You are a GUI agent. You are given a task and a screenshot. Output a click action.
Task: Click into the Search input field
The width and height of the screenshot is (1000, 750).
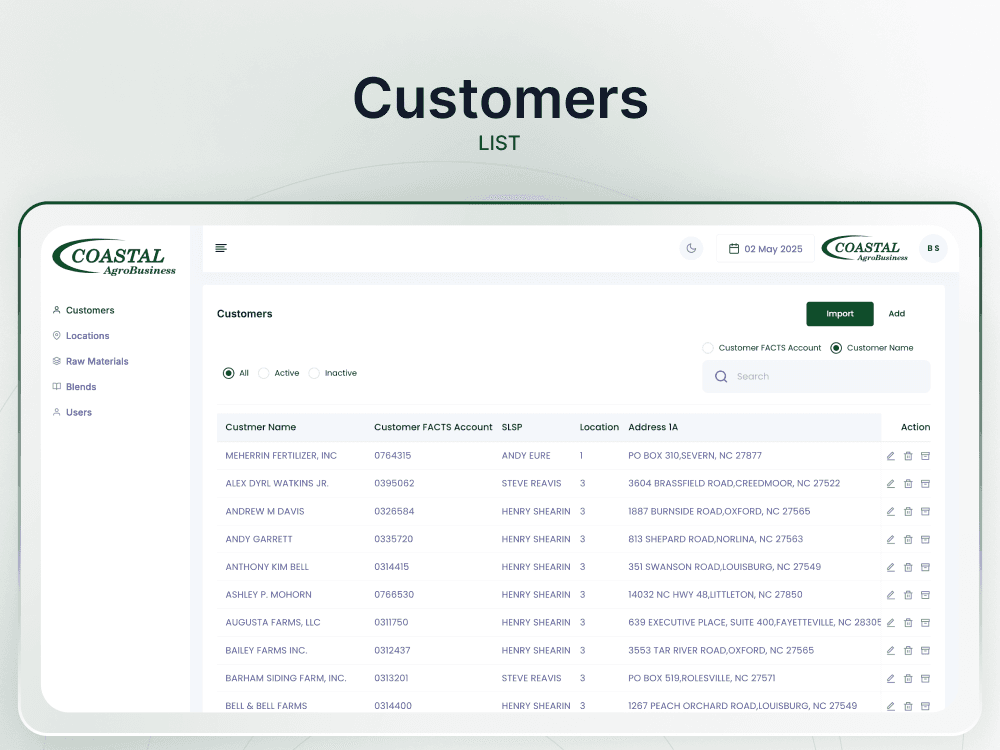(x=816, y=376)
